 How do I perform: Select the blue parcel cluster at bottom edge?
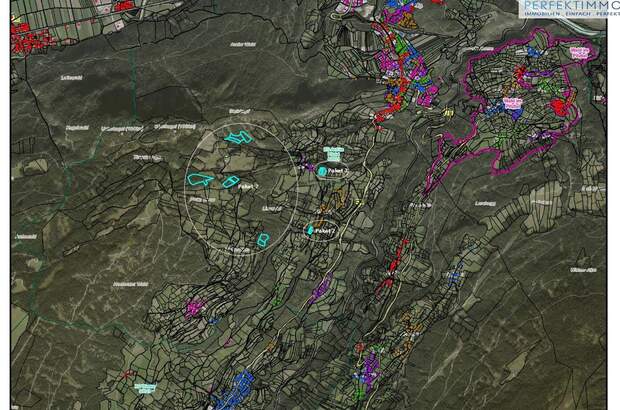point(238,388)
